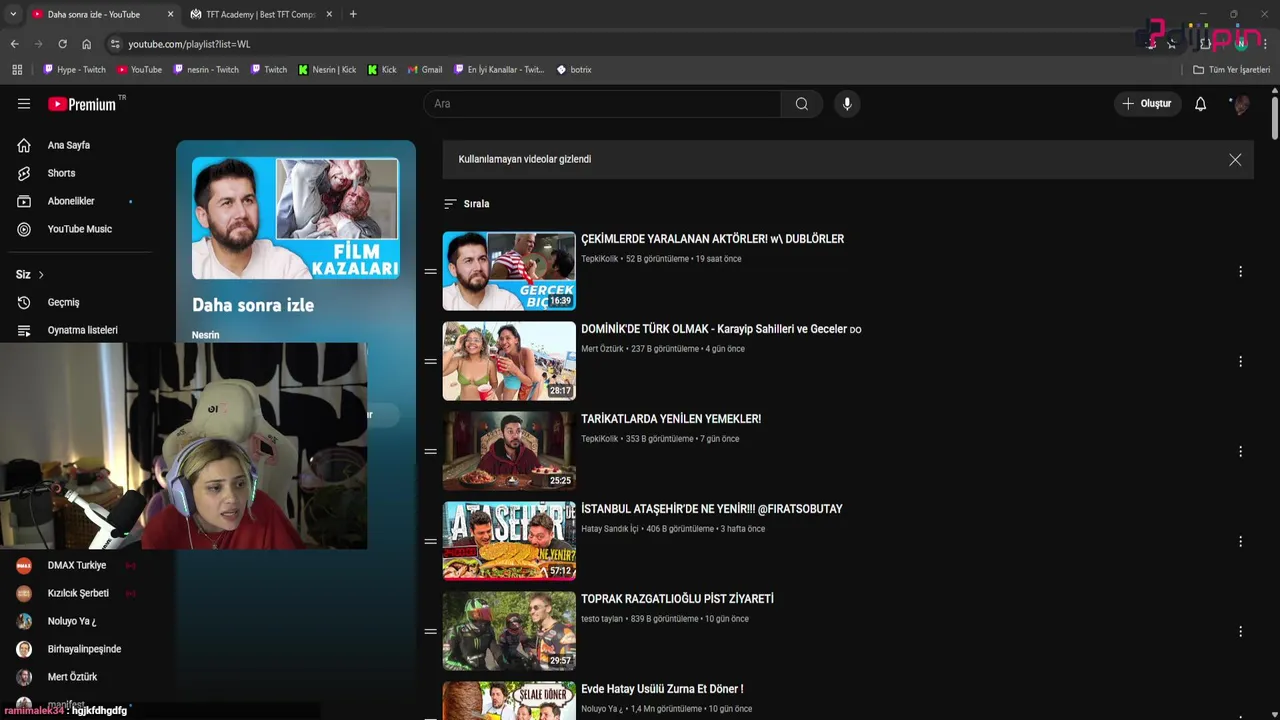This screenshot has height=720, width=1280.
Task: Open the 'Evde Hatay Usülü Zurna Et Döner' title
Action: coord(662,689)
